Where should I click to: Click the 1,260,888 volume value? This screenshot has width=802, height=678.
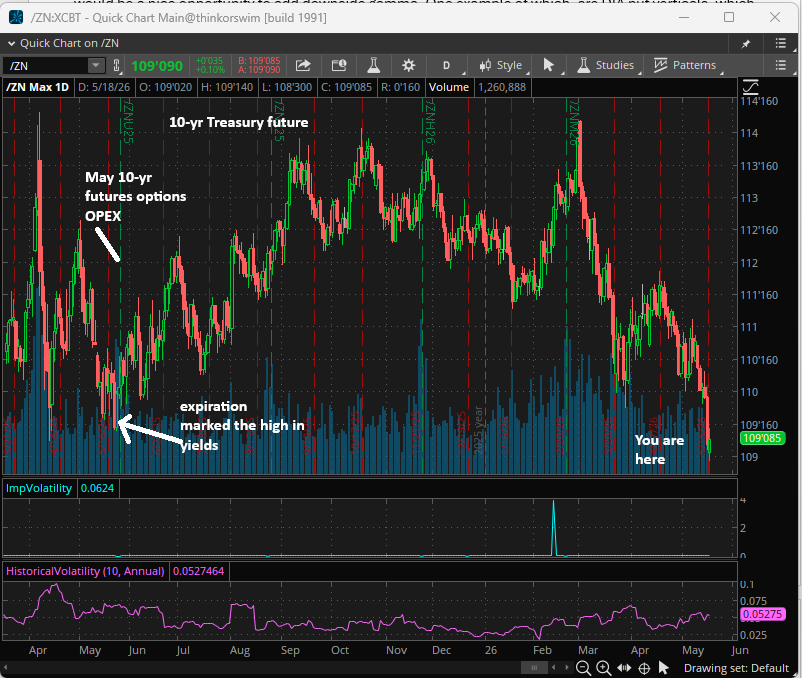(502, 87)
